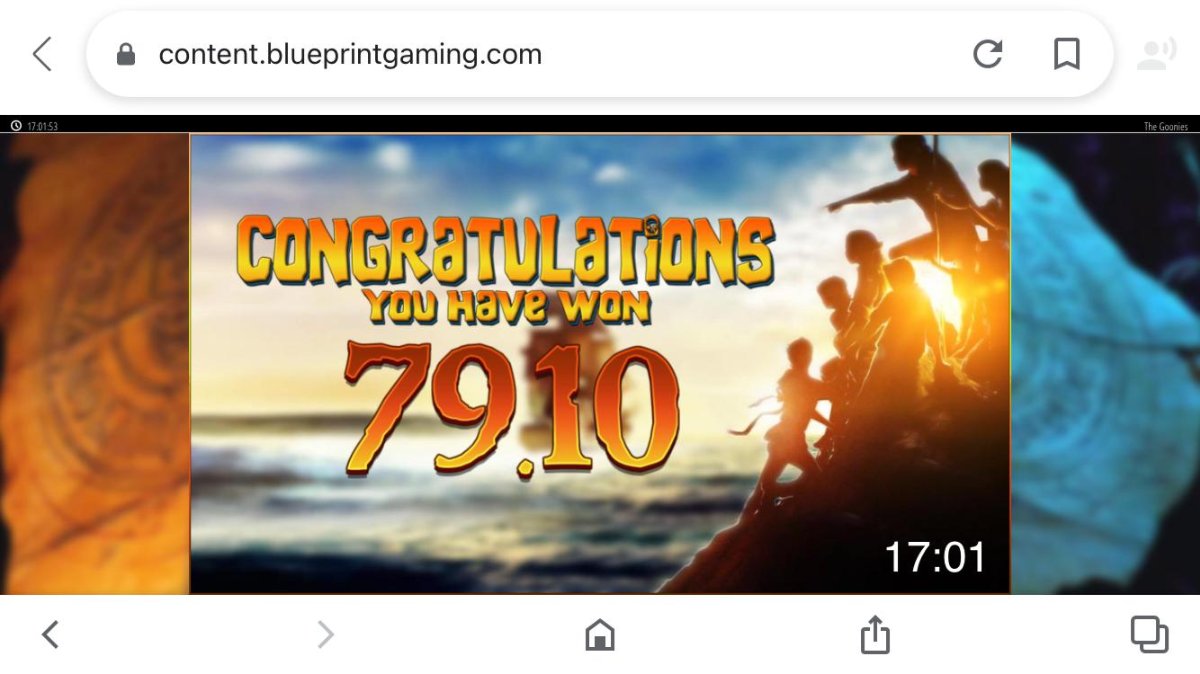
Task: Click the greyed-out voice speaker icon
Action: (1156, 54)
